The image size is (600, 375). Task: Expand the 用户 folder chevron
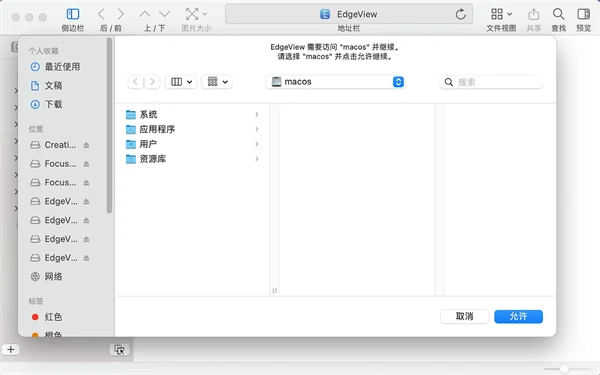(x=257, y=144)
